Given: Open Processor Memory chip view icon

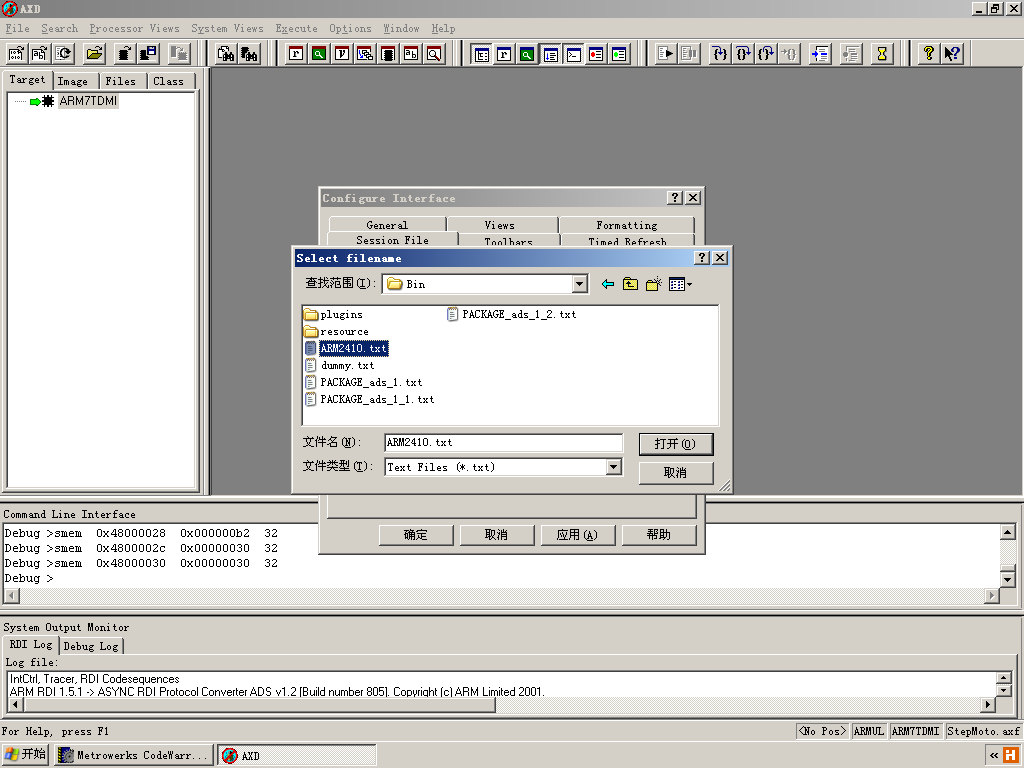Looking at the screenshot, I should pos(388,54).
